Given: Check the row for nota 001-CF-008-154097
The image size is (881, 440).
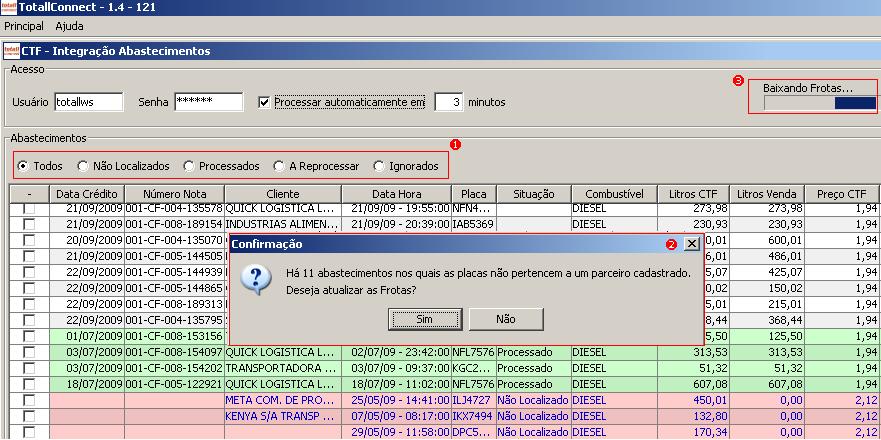Looking at the screenshot, I should pyautogui.click(x=29, y=352).
